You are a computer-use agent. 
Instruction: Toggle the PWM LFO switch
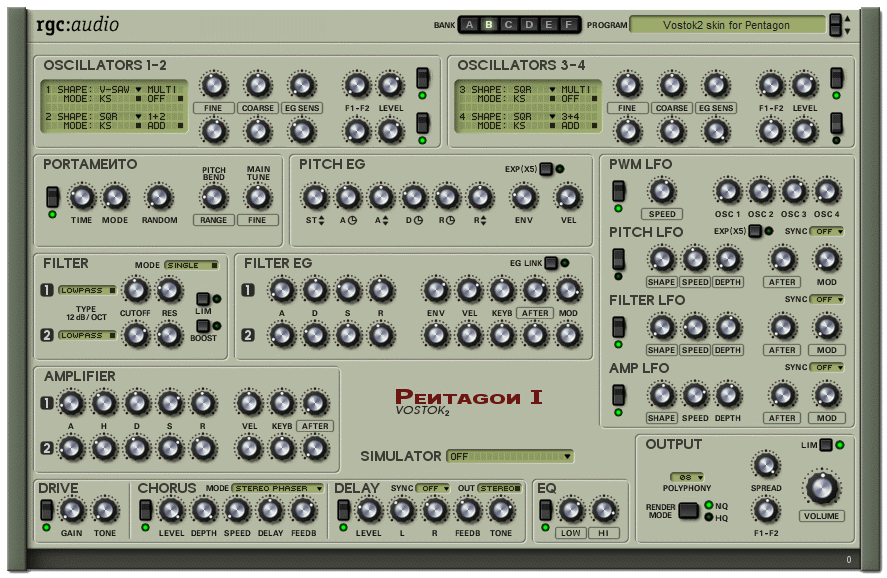[619, 191]
